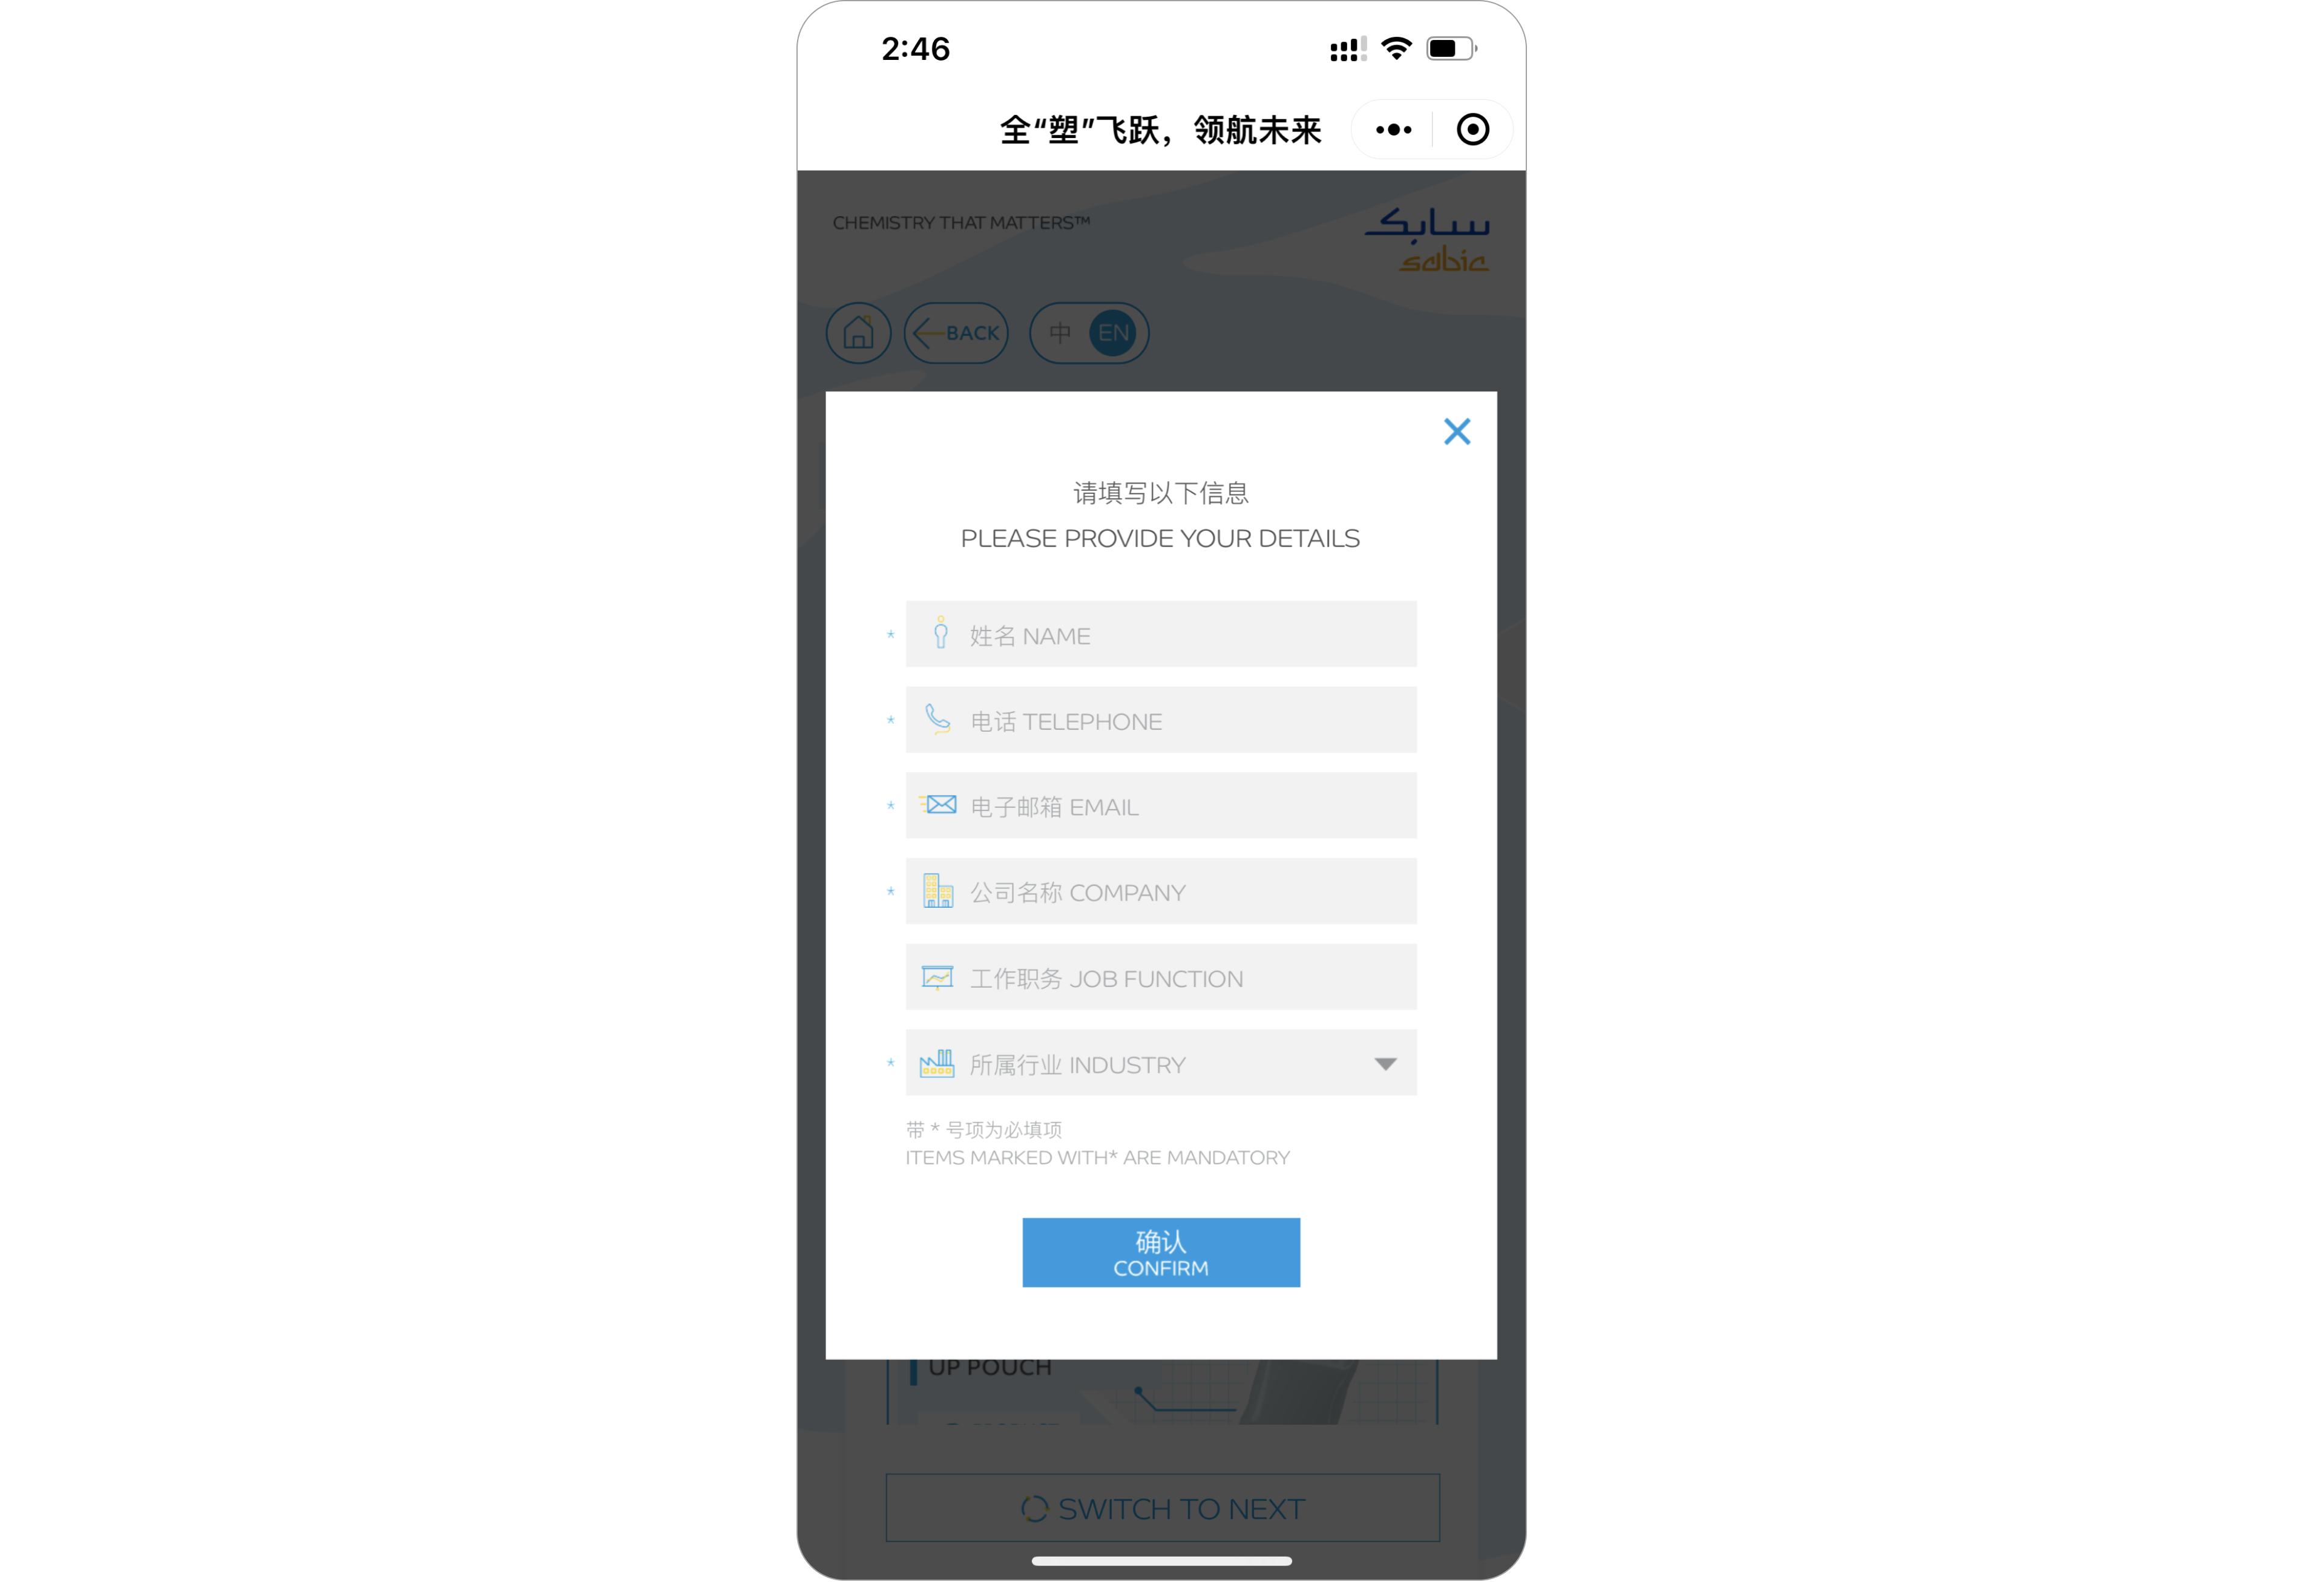2324x1582 pixels.
Task: Click the Back navigation icon
Action: (x=956, y=332)
